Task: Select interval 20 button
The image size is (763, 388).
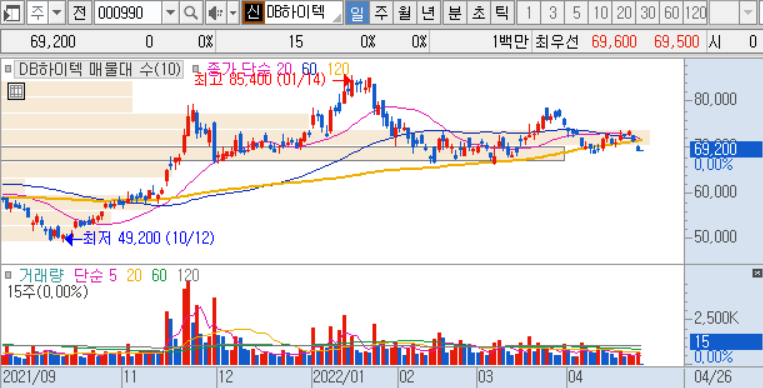Action: tap(624, 13)
